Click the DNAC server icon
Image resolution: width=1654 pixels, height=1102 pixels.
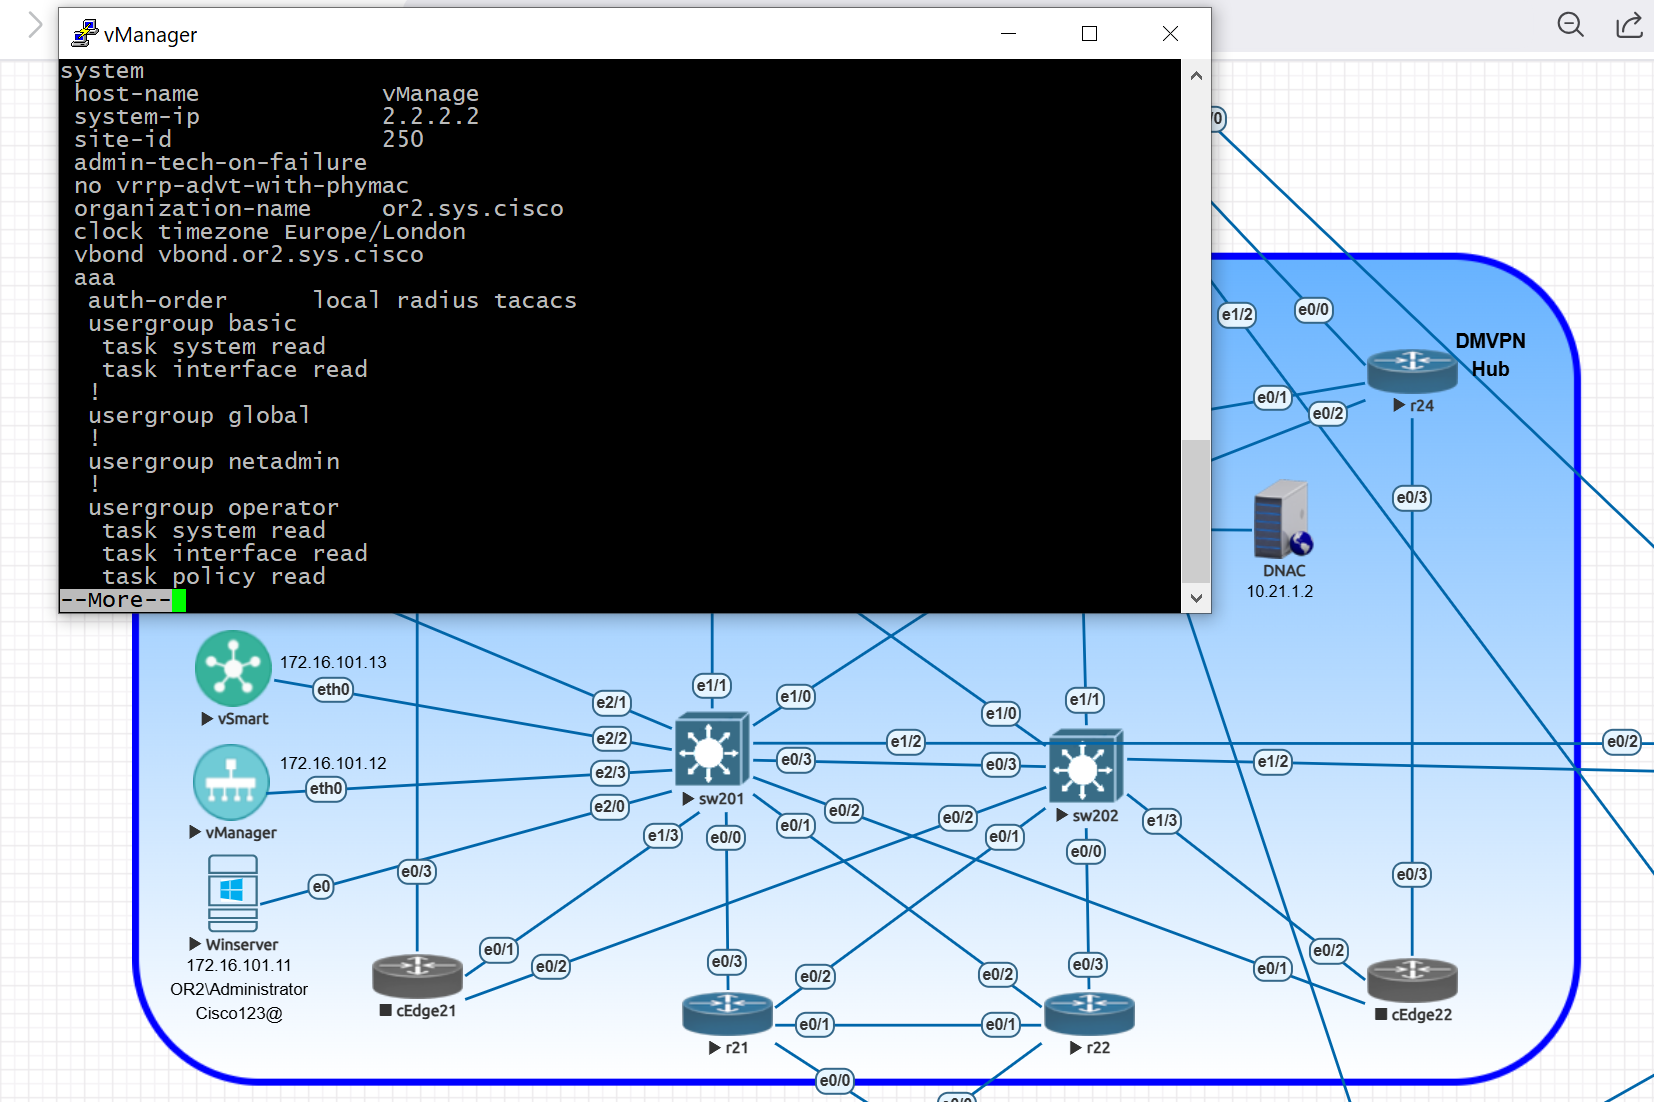1282,519
